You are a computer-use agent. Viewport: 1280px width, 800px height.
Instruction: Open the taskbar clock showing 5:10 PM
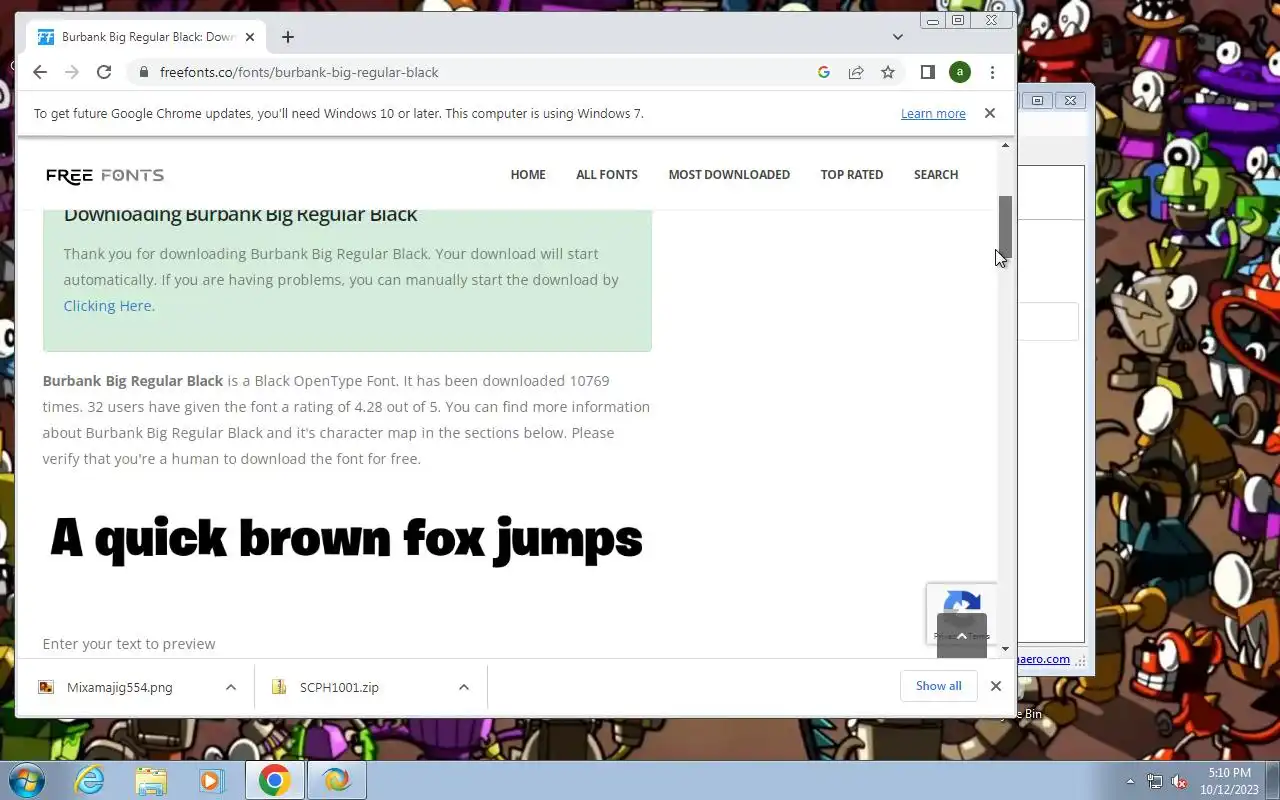tap(1229, 781)
